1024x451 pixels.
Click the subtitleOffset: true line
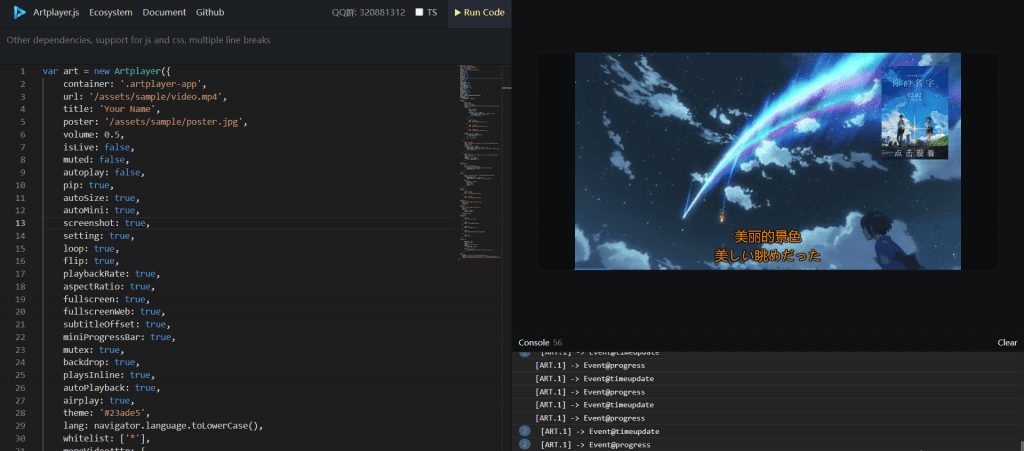click(x=117, y=324)
